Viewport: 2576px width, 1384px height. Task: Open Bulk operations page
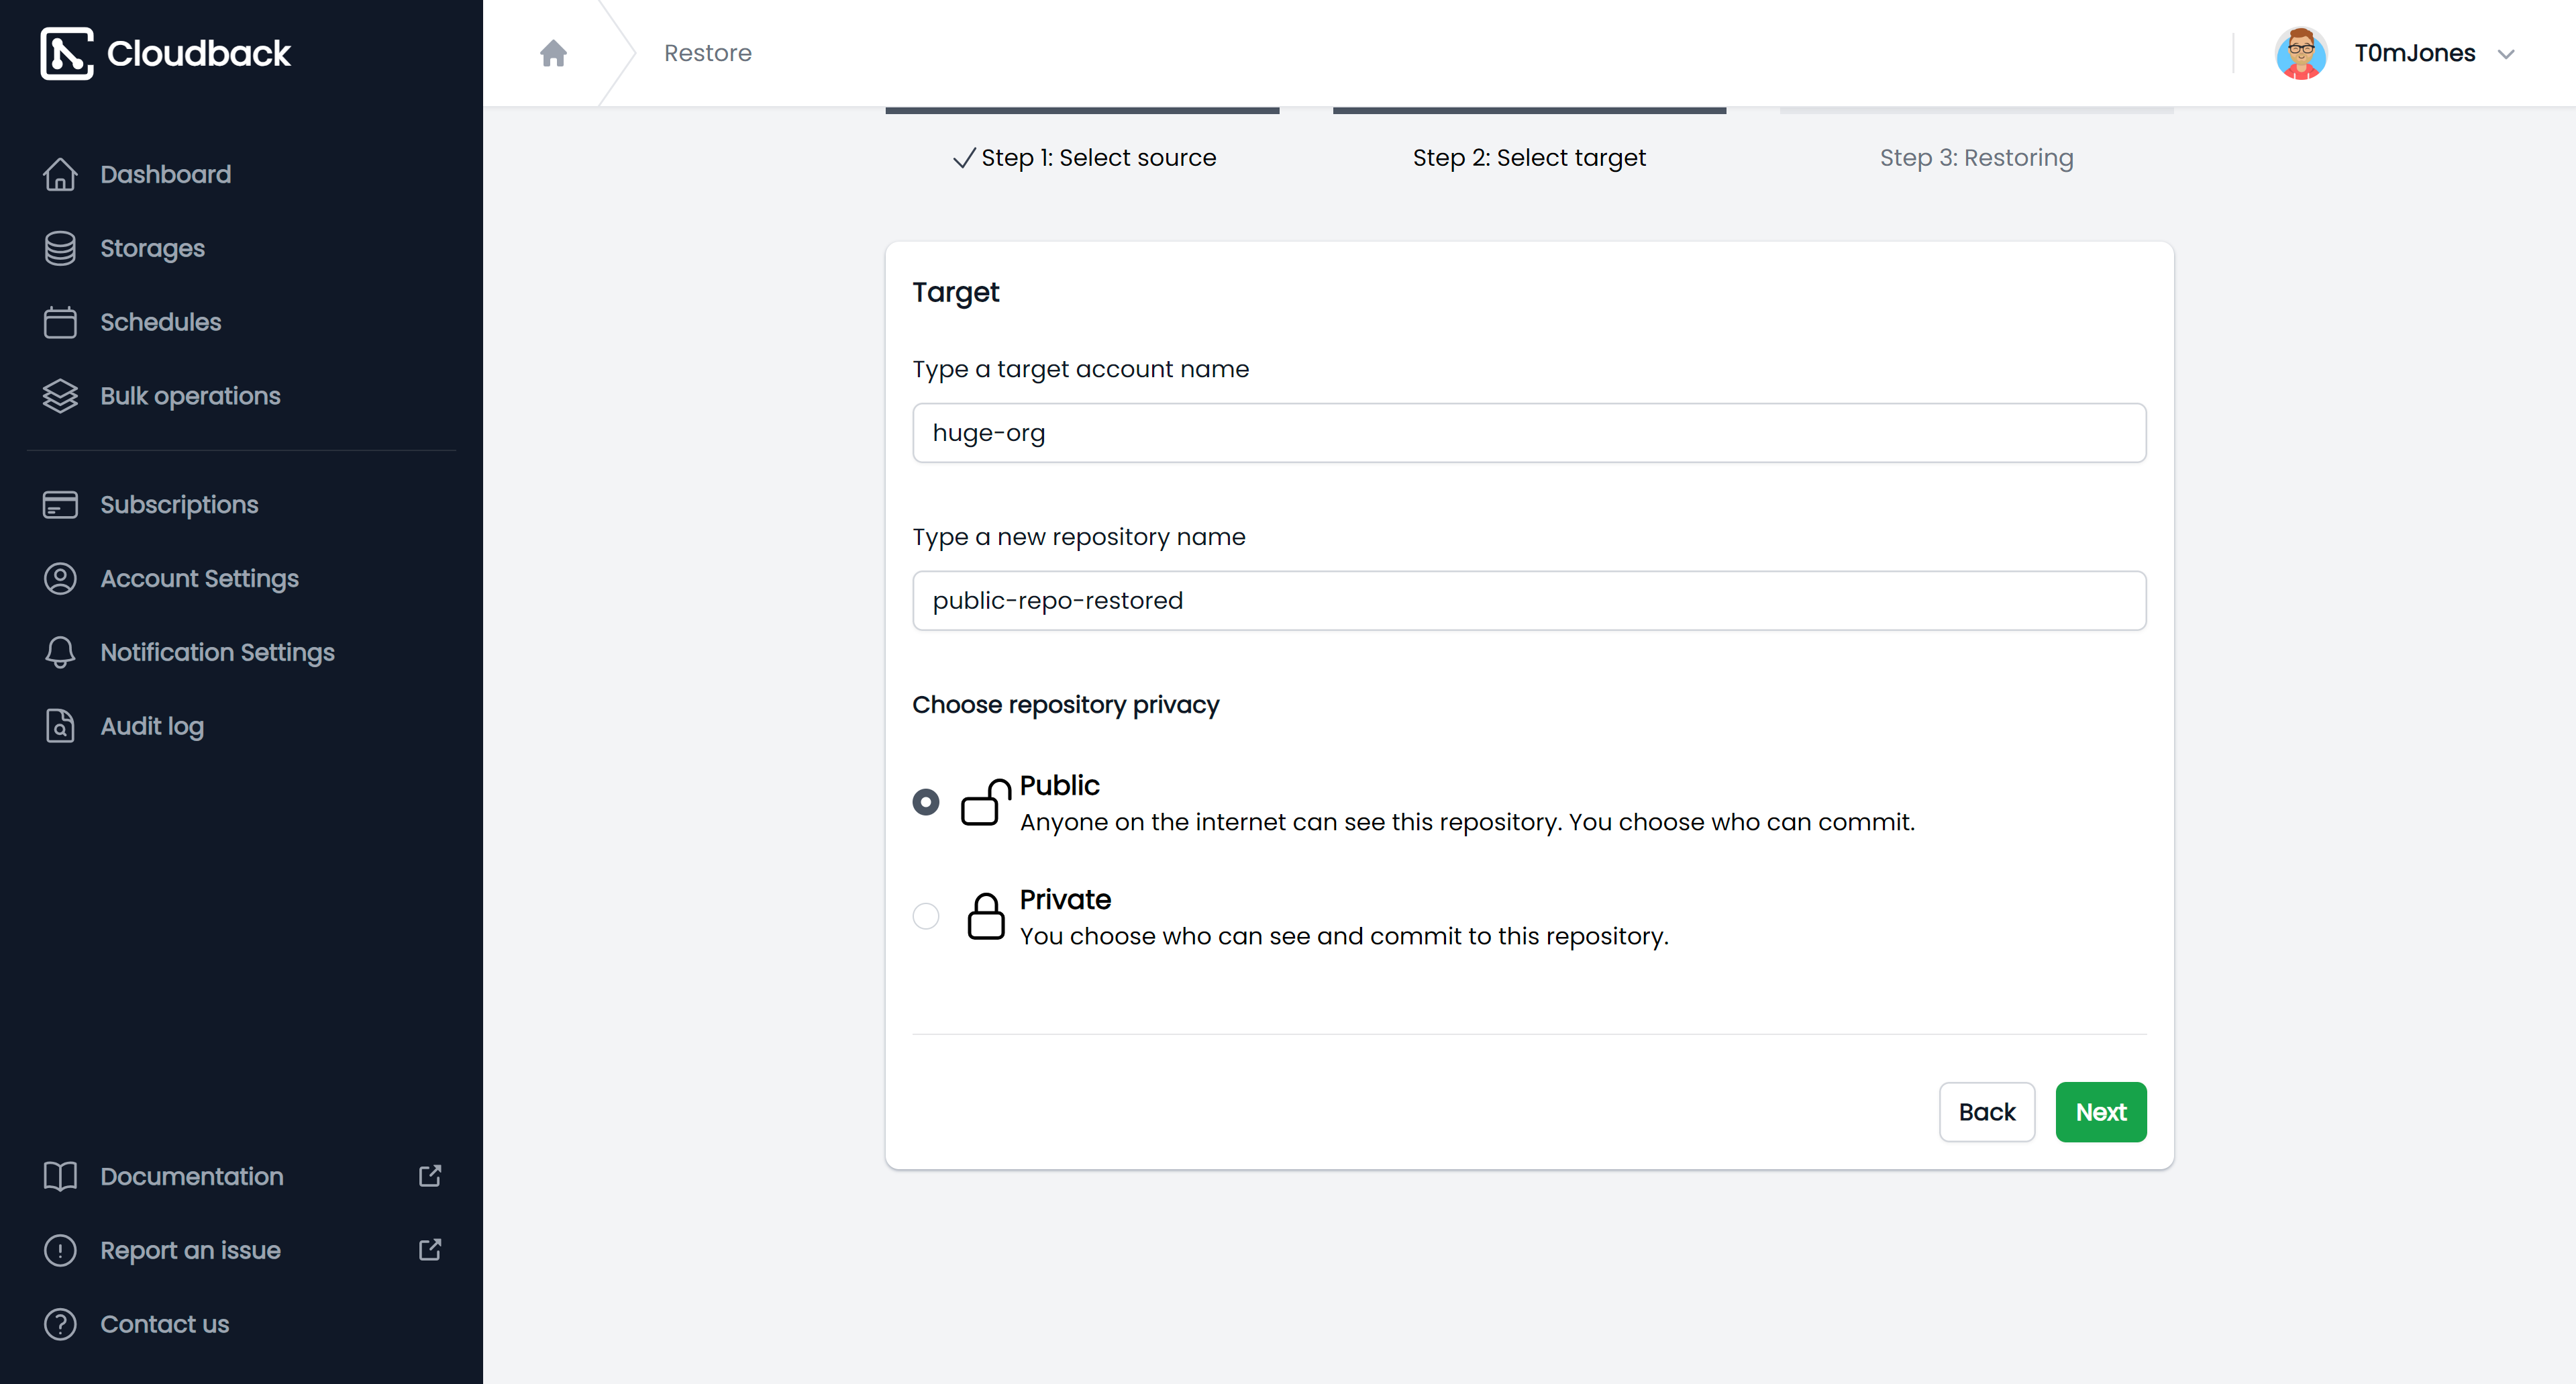(x=190, y=396)
